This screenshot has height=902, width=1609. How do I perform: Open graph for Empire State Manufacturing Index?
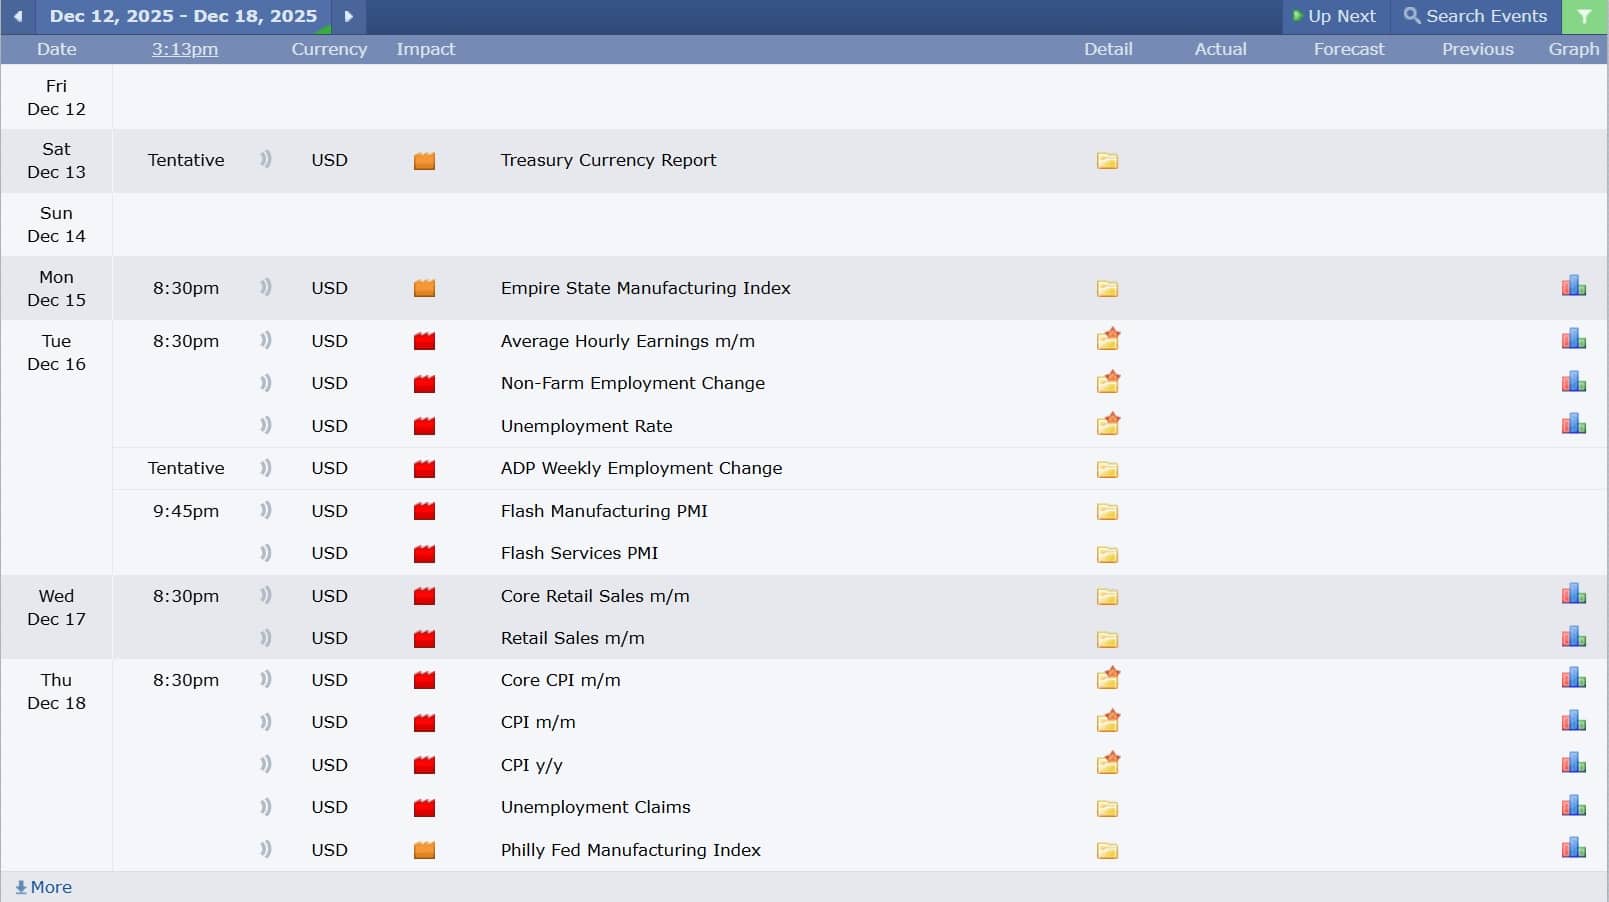tap(1573, 287)
